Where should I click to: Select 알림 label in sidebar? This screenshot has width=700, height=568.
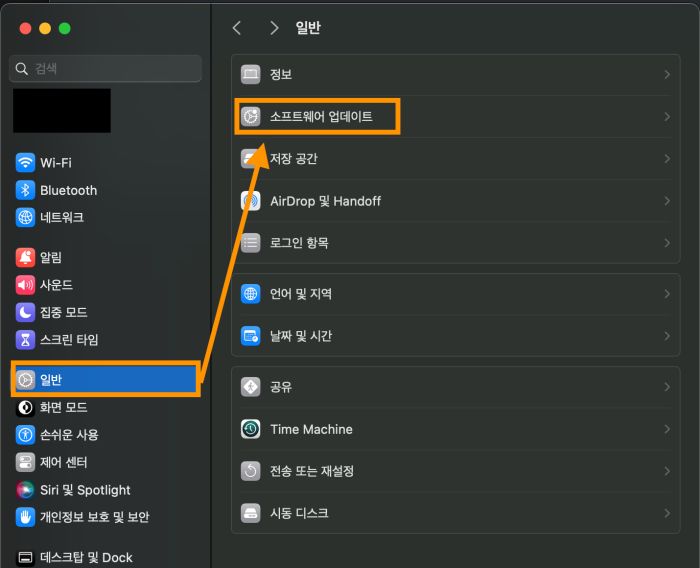pyautogui.click(x=51, y=258)
